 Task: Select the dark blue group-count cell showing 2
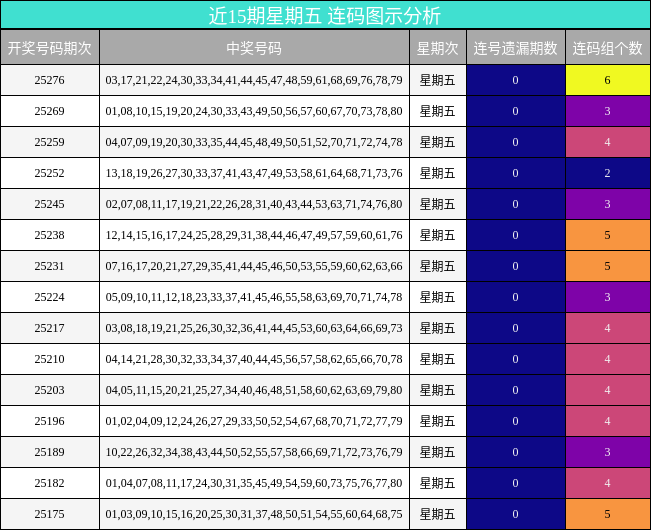click(x=607, y=173)
